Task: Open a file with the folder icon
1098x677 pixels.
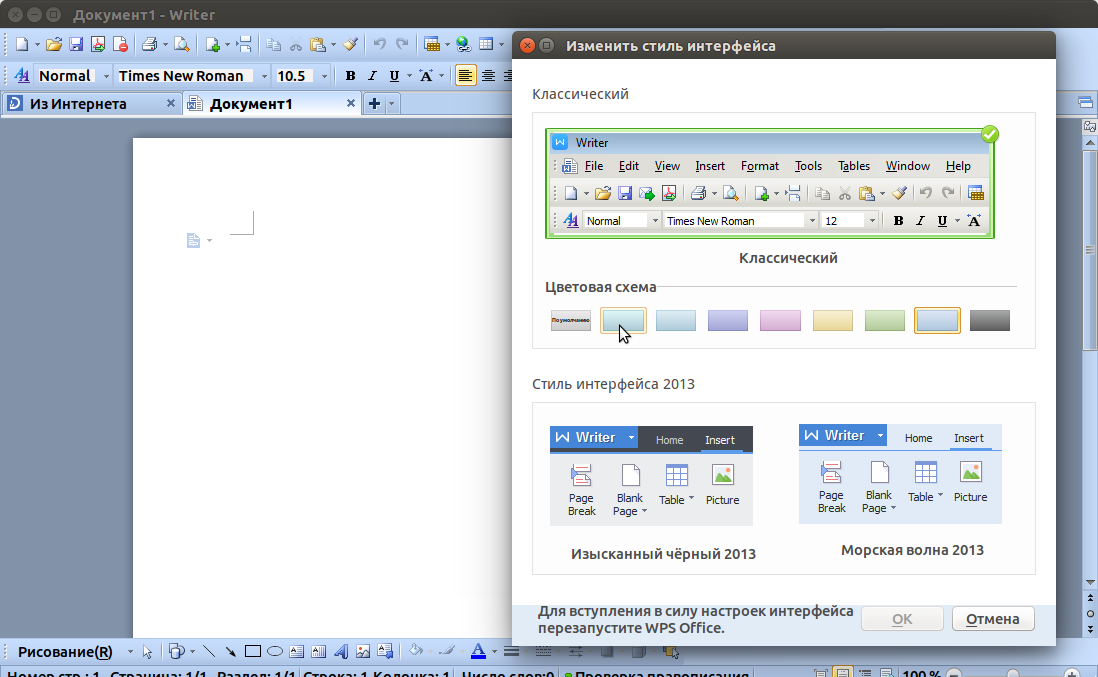Action: tap(54, 45)
